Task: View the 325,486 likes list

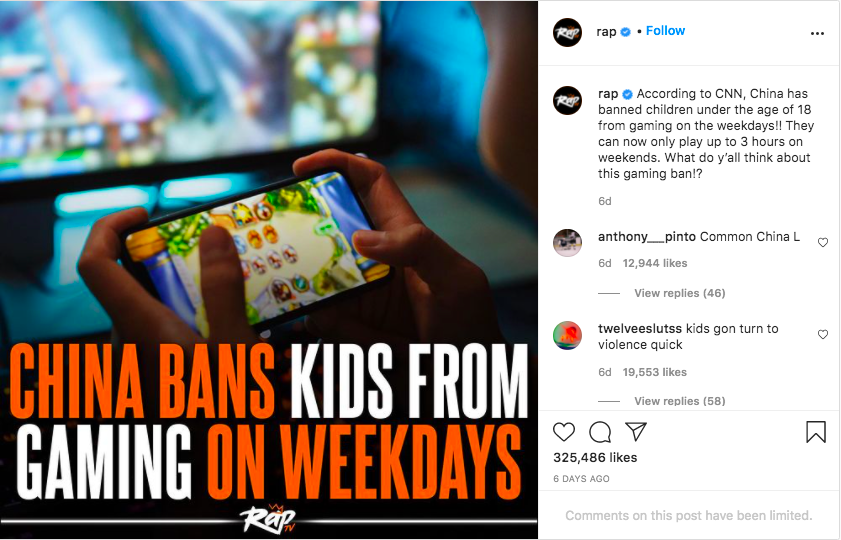Action: [x=595, y=457]
